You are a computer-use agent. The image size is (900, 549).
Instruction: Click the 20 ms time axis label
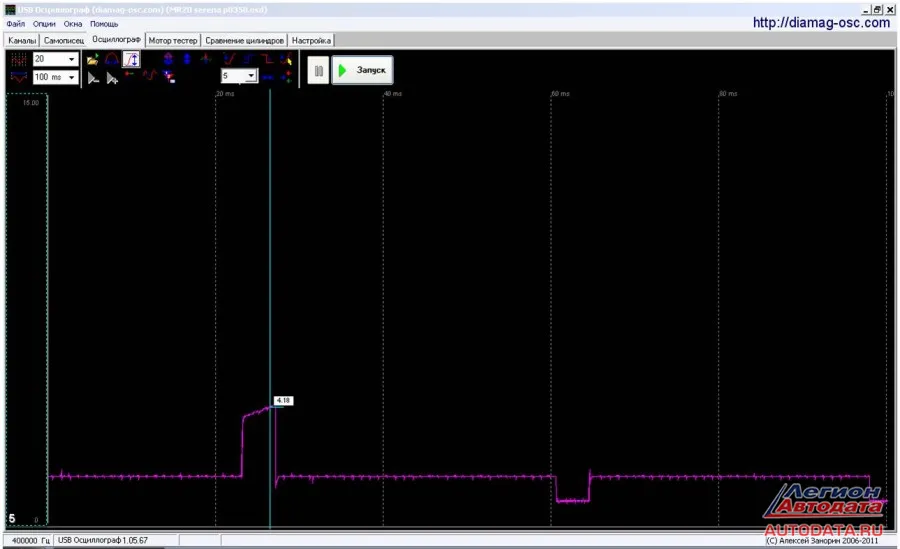point(225,94)
